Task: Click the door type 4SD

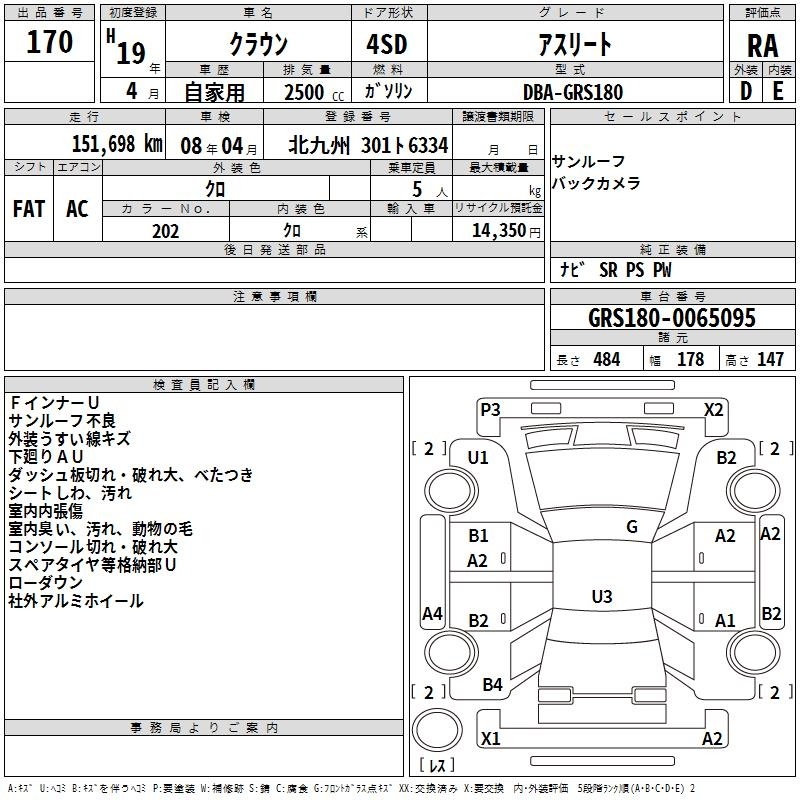Action: [387, 44]
